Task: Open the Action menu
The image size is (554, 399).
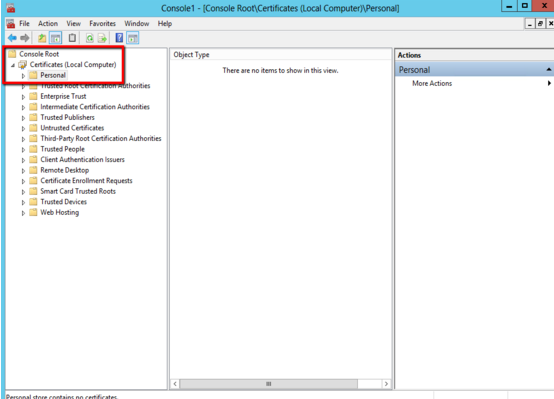Action: (x=48, y=24)
